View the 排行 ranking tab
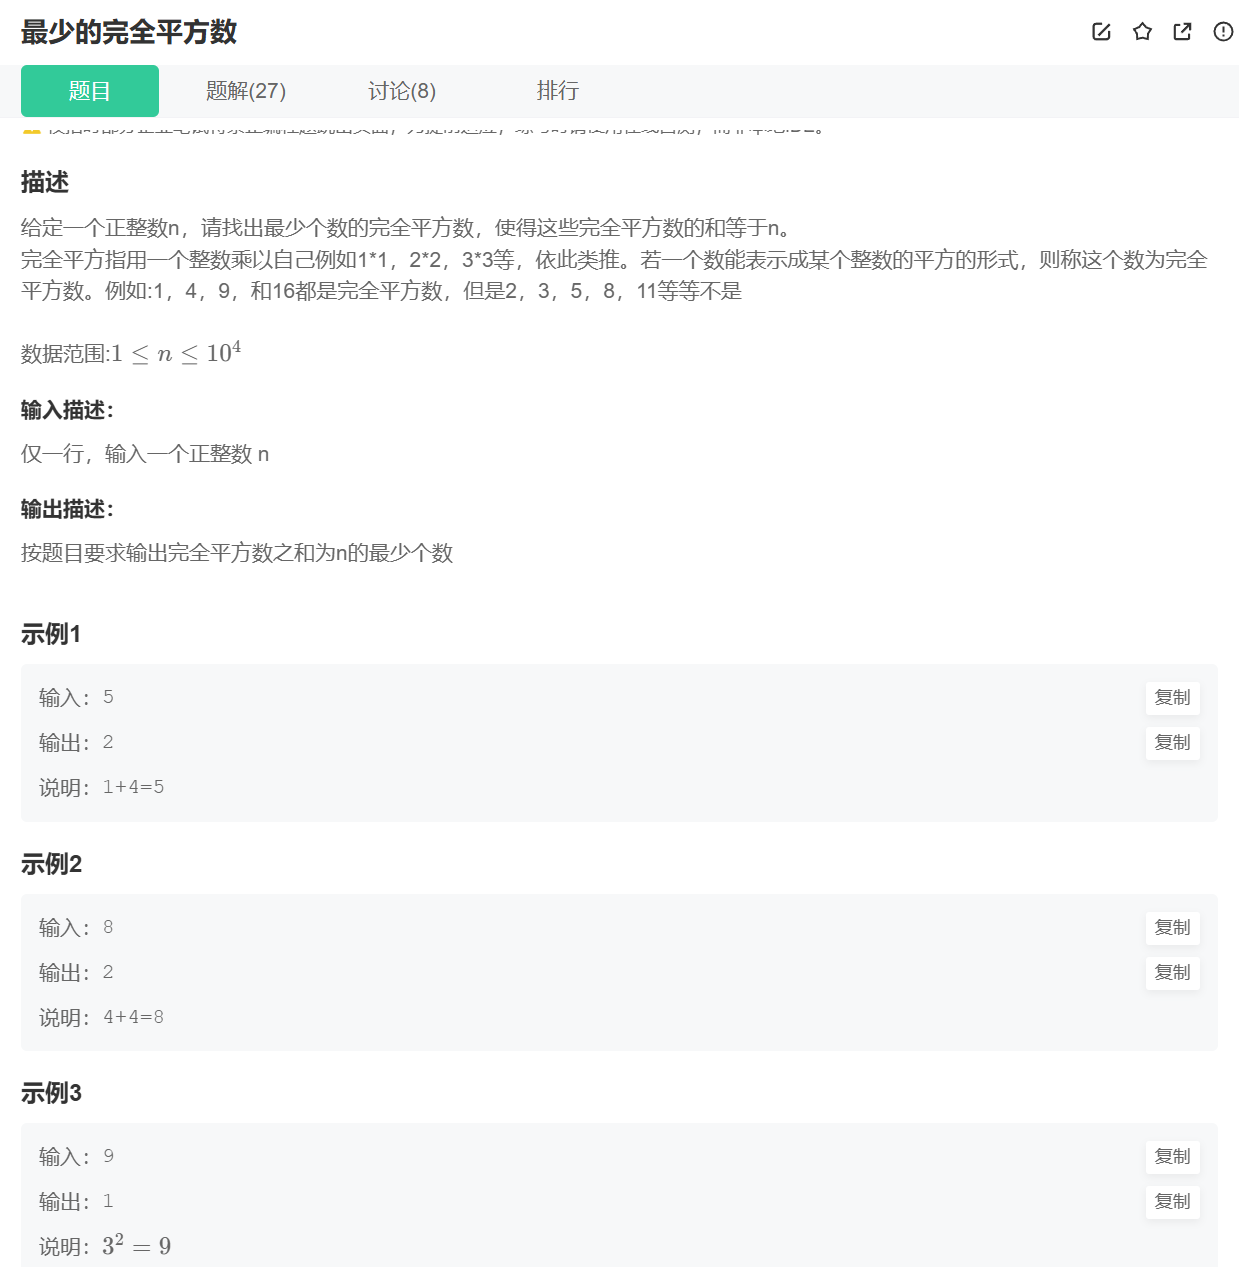The width and height of the screenshot is (1239, 1267). point(558,91)
